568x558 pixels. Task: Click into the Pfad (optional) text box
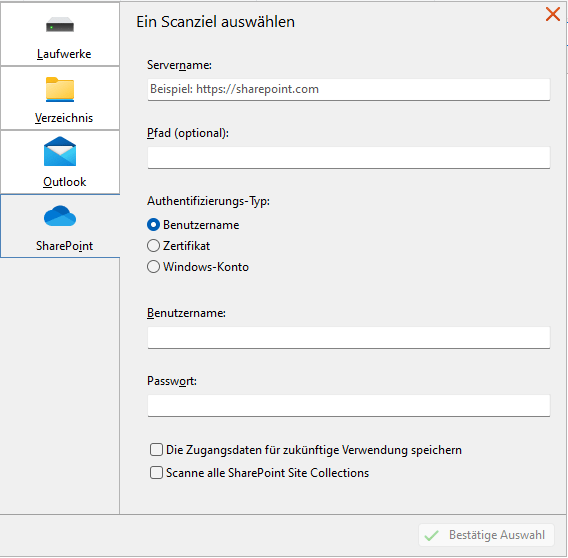point(348,158)
